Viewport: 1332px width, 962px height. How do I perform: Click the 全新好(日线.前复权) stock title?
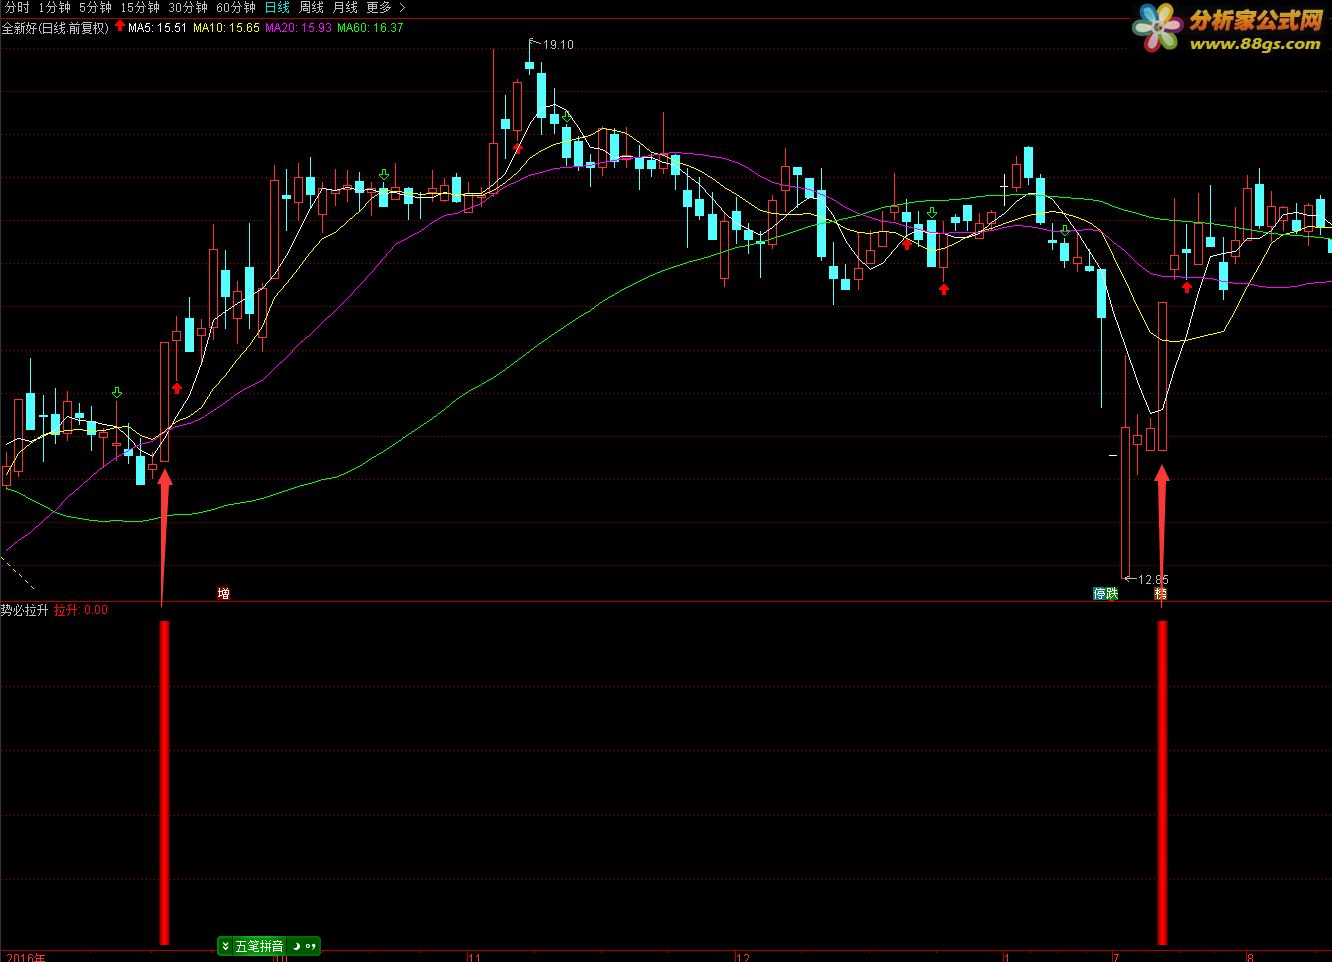click(x=55, y=28)
